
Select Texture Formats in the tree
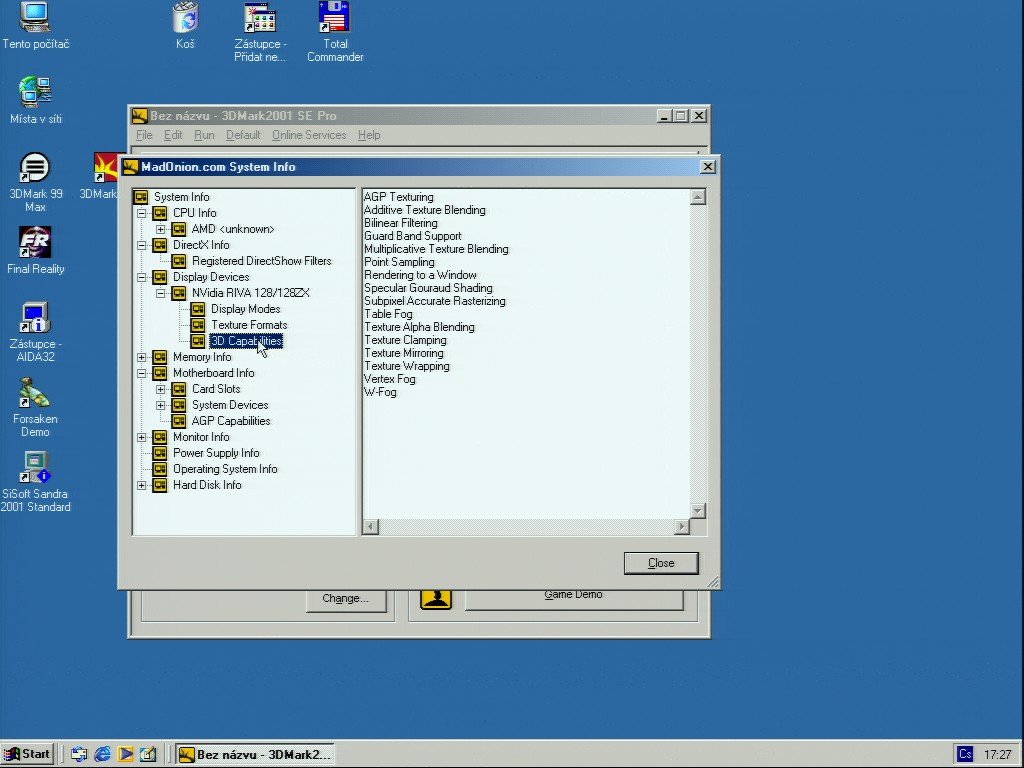tap(248, 325)
